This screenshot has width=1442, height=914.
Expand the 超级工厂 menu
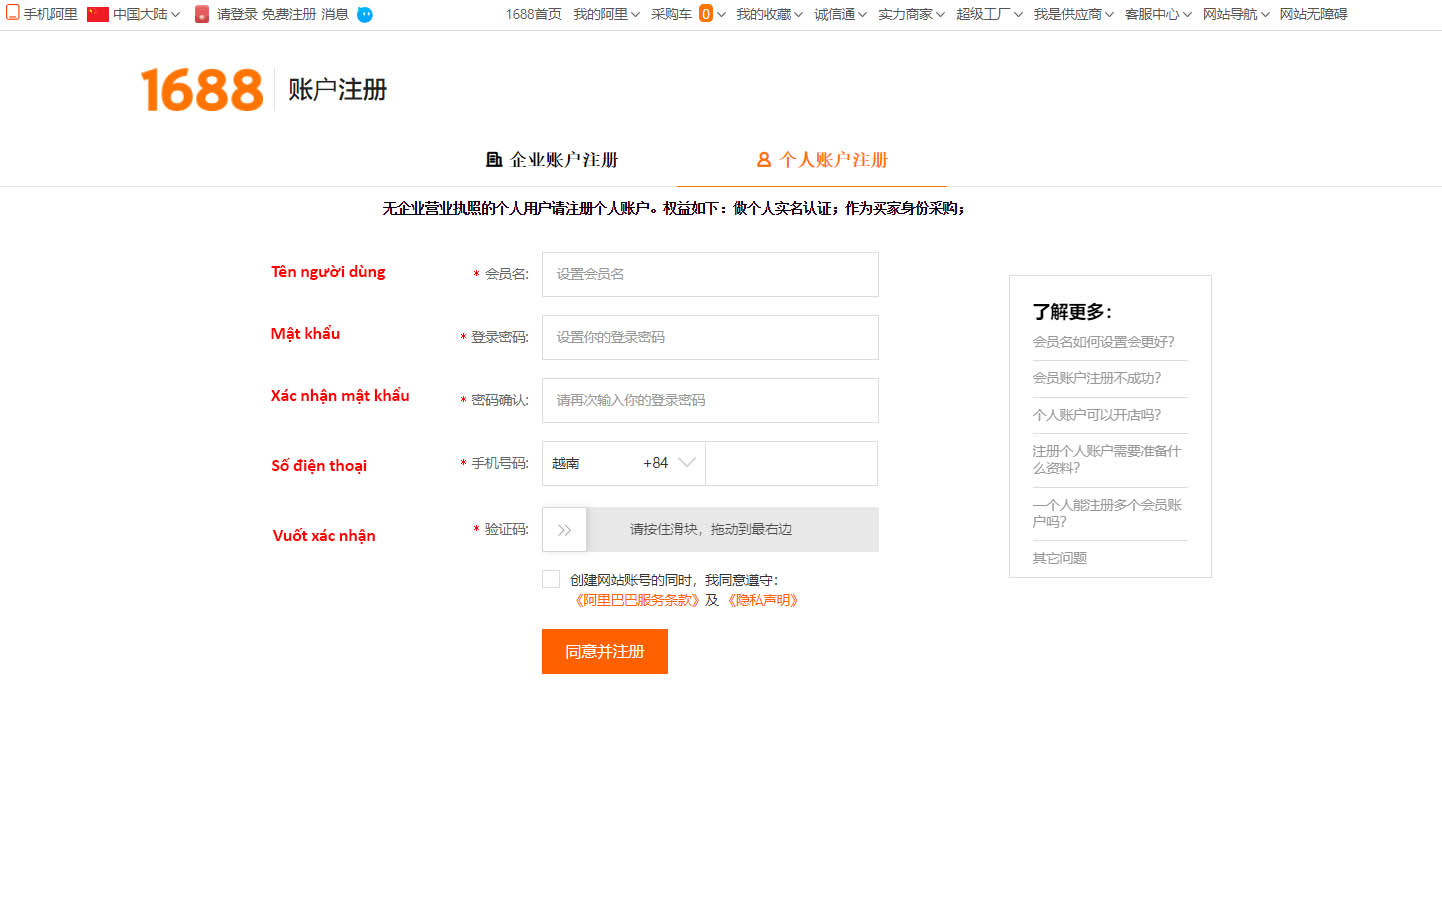989,14
